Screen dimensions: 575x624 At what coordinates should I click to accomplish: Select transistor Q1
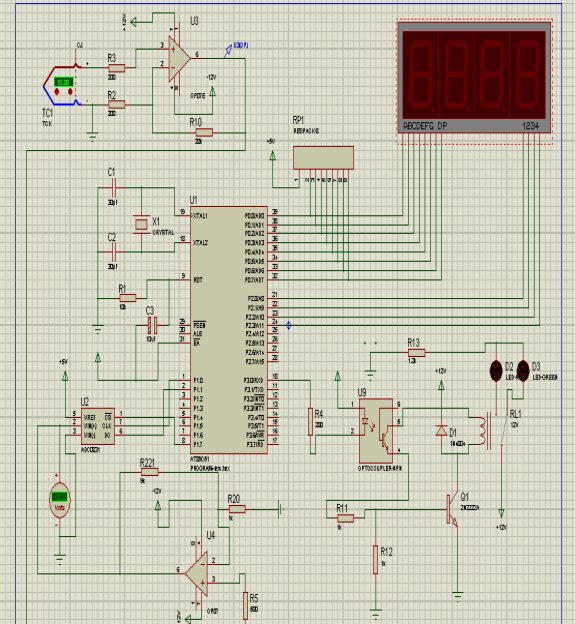click(x=452, y=509)
